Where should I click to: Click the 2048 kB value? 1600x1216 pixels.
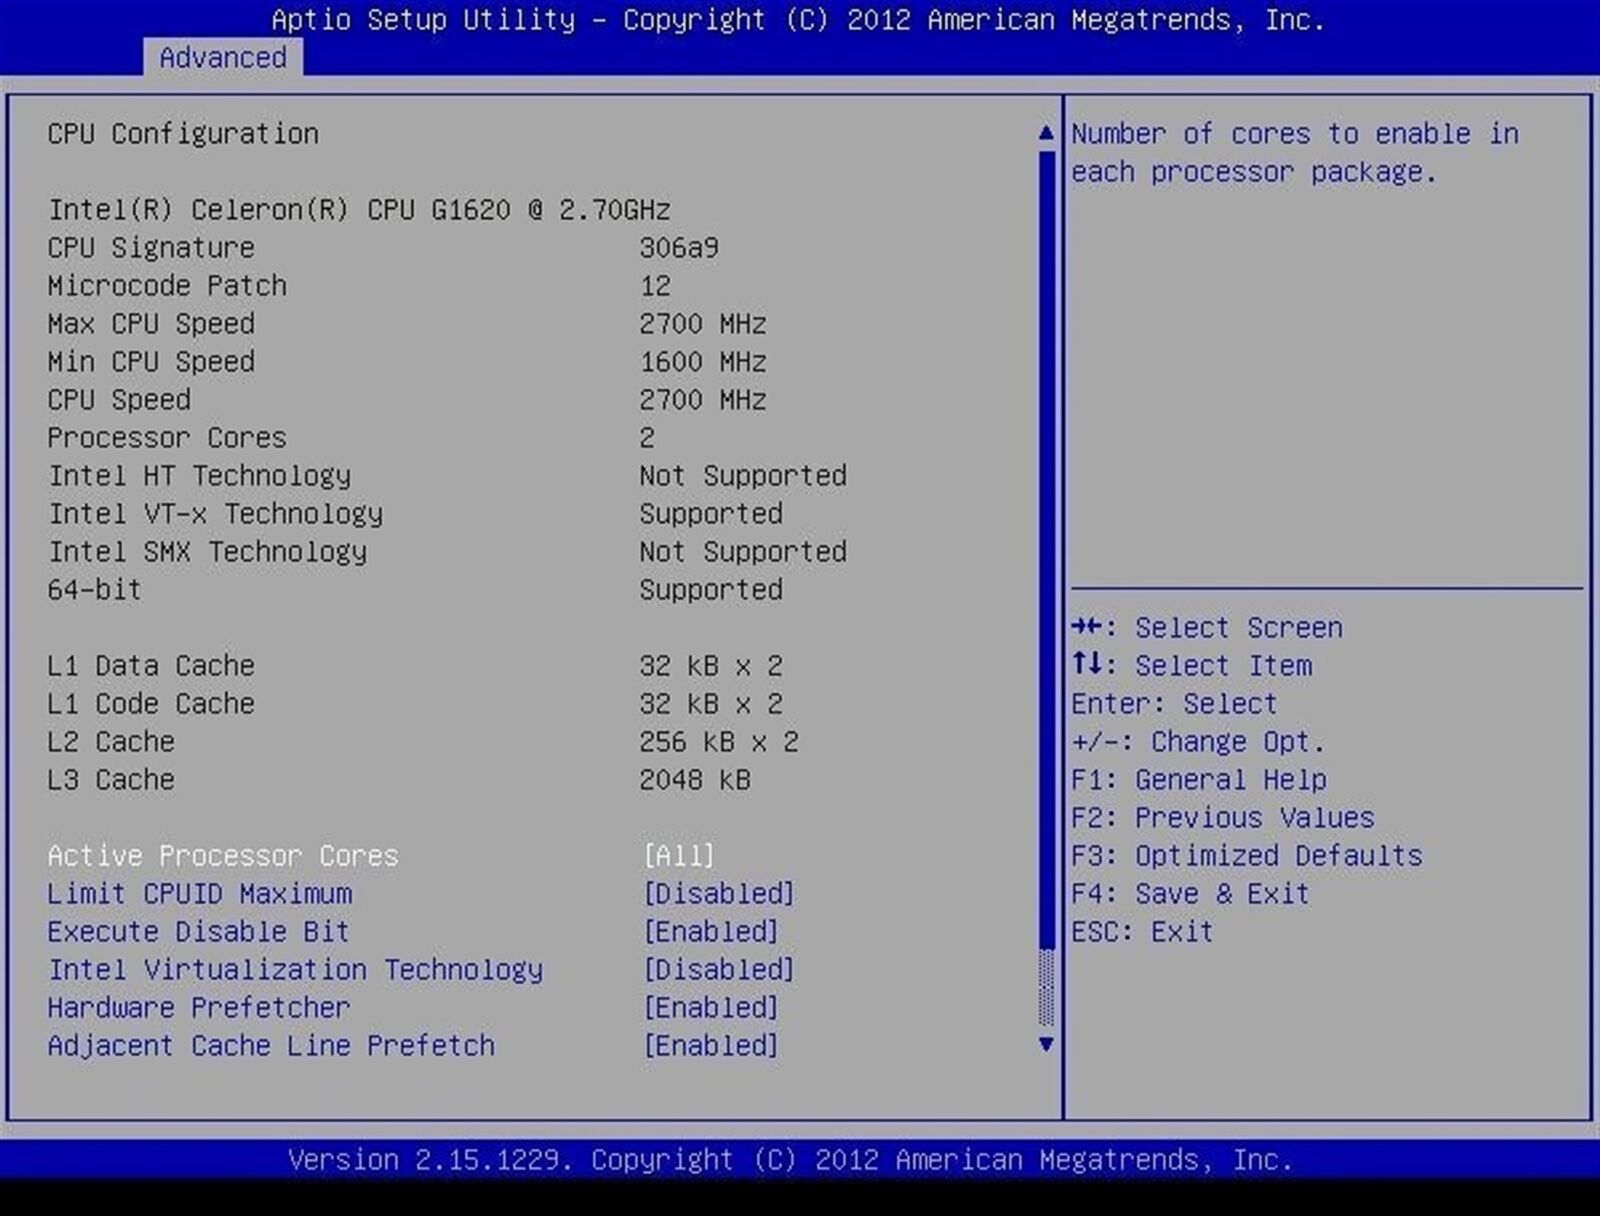(695, 780)
